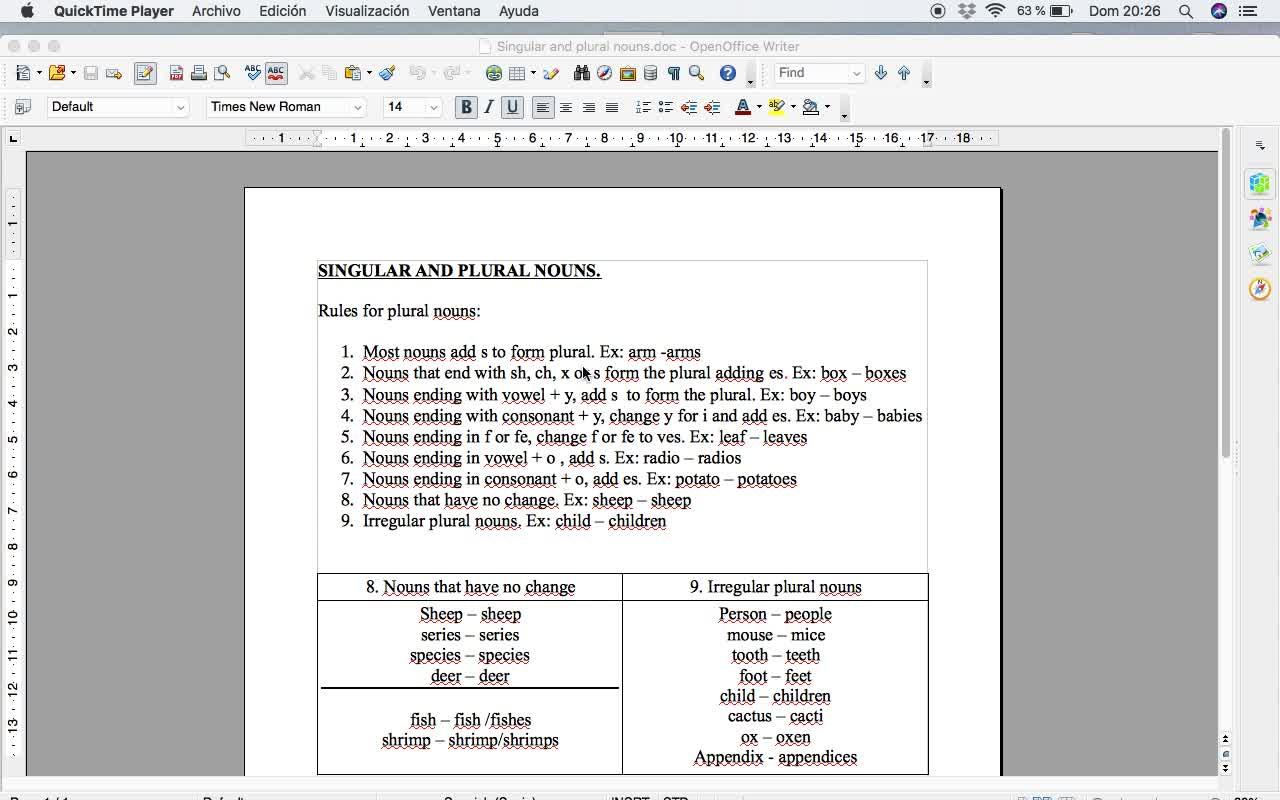Open the Ventana menu
1280x800 pixels.
coord(454,11)
